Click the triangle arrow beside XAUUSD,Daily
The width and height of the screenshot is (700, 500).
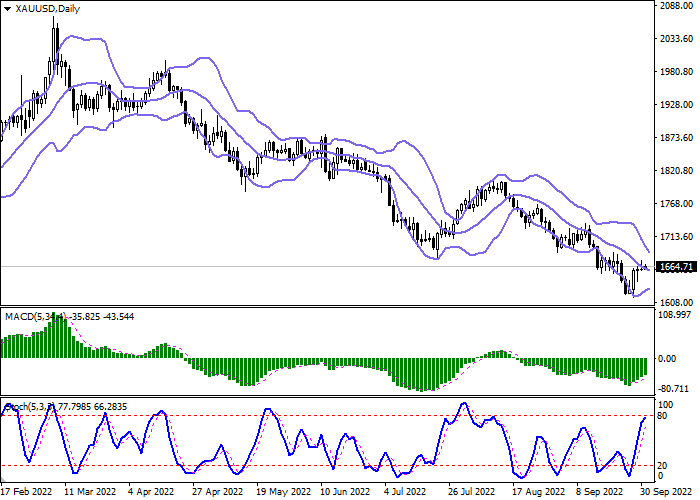[8, 8]
